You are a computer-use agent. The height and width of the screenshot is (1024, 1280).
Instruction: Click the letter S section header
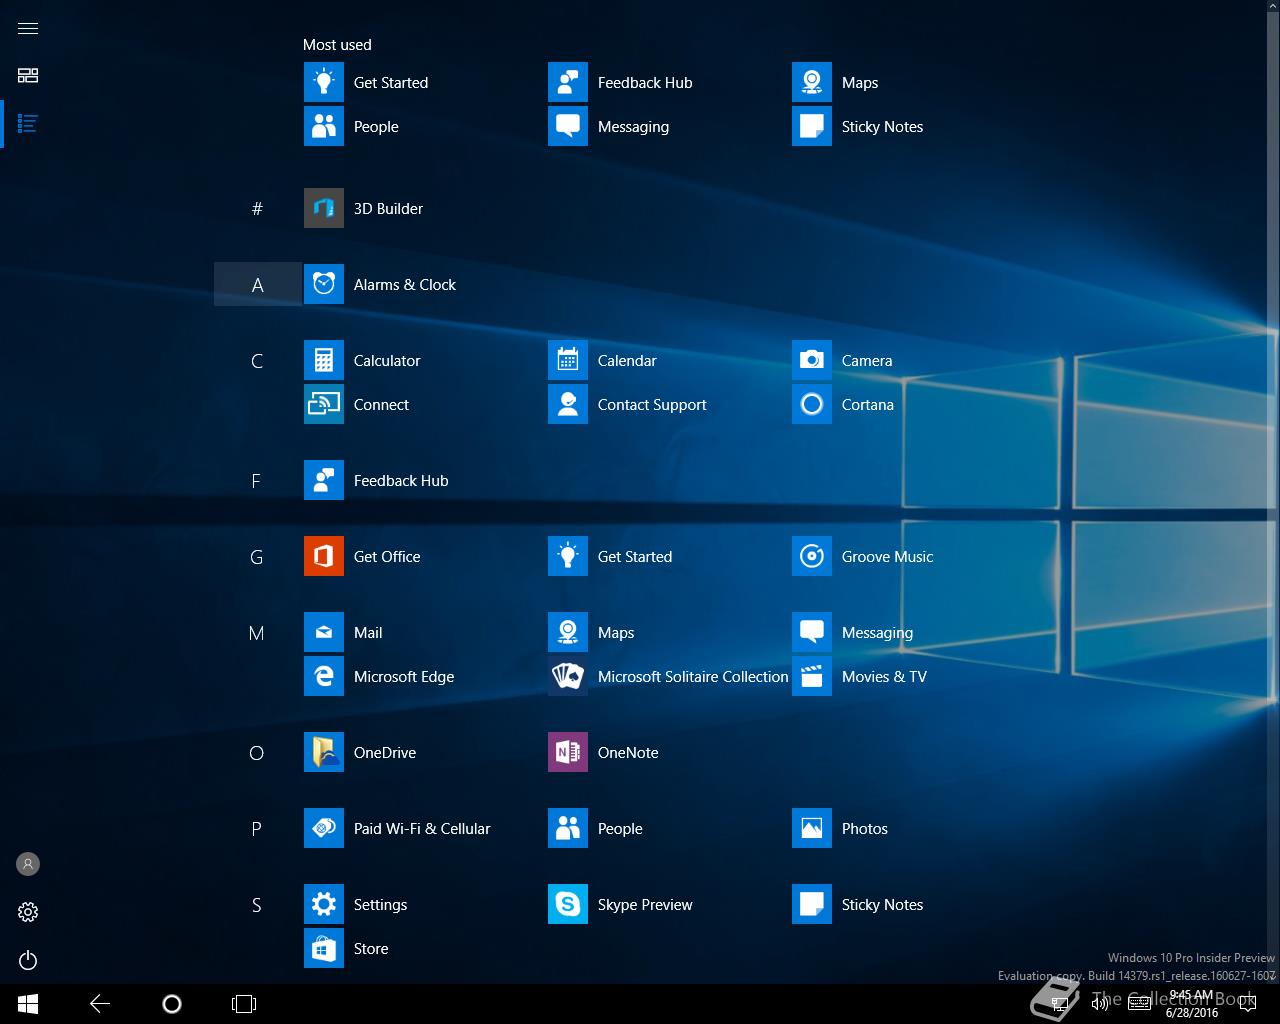click(257, 904)
